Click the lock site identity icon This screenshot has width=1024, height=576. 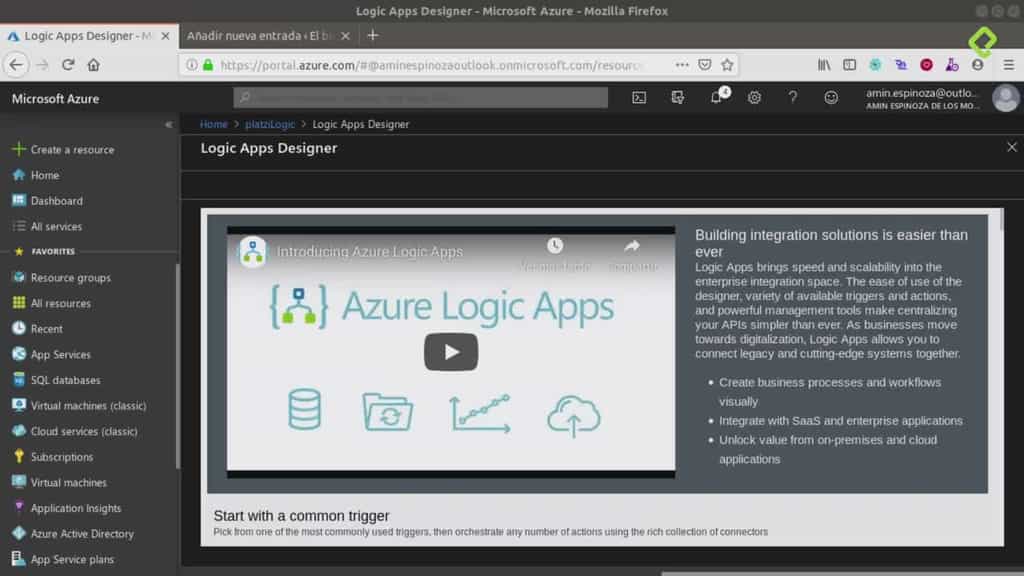click(208, 65)
